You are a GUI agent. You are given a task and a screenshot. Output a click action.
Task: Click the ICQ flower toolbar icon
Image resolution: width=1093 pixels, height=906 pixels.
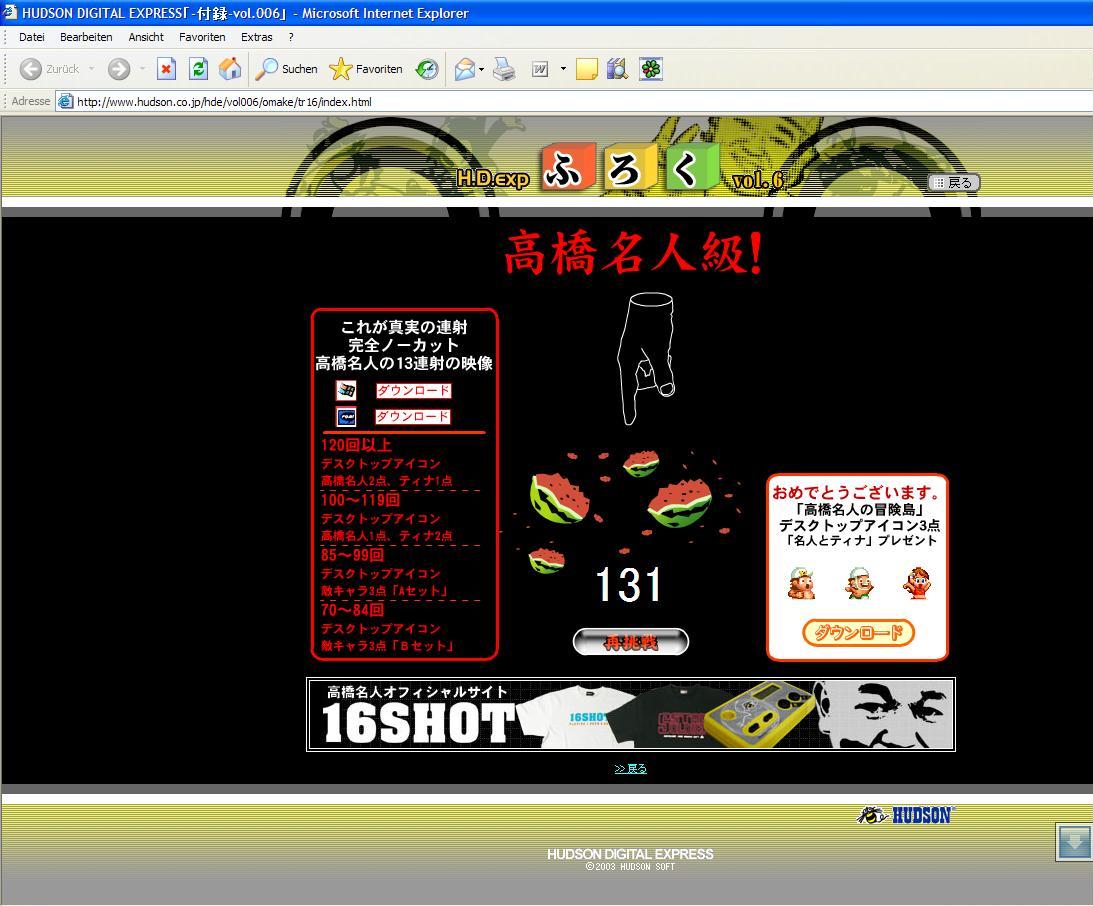650,69
